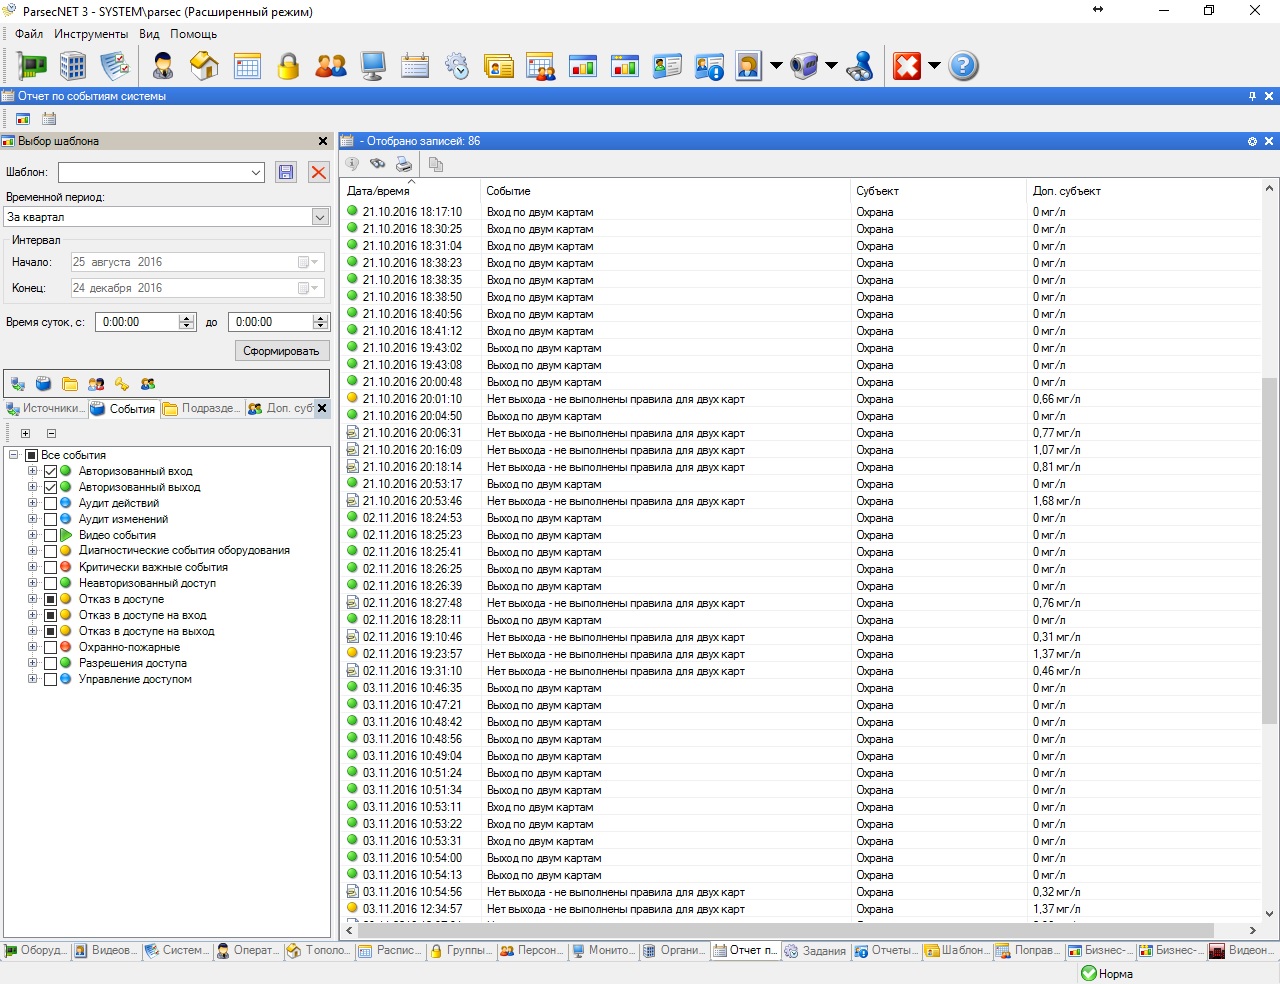Viewport: 1280px width, 984px height.
Task: Click the end time 0:00:00 field
Action: pyautogui.click(x=270, y=322)
